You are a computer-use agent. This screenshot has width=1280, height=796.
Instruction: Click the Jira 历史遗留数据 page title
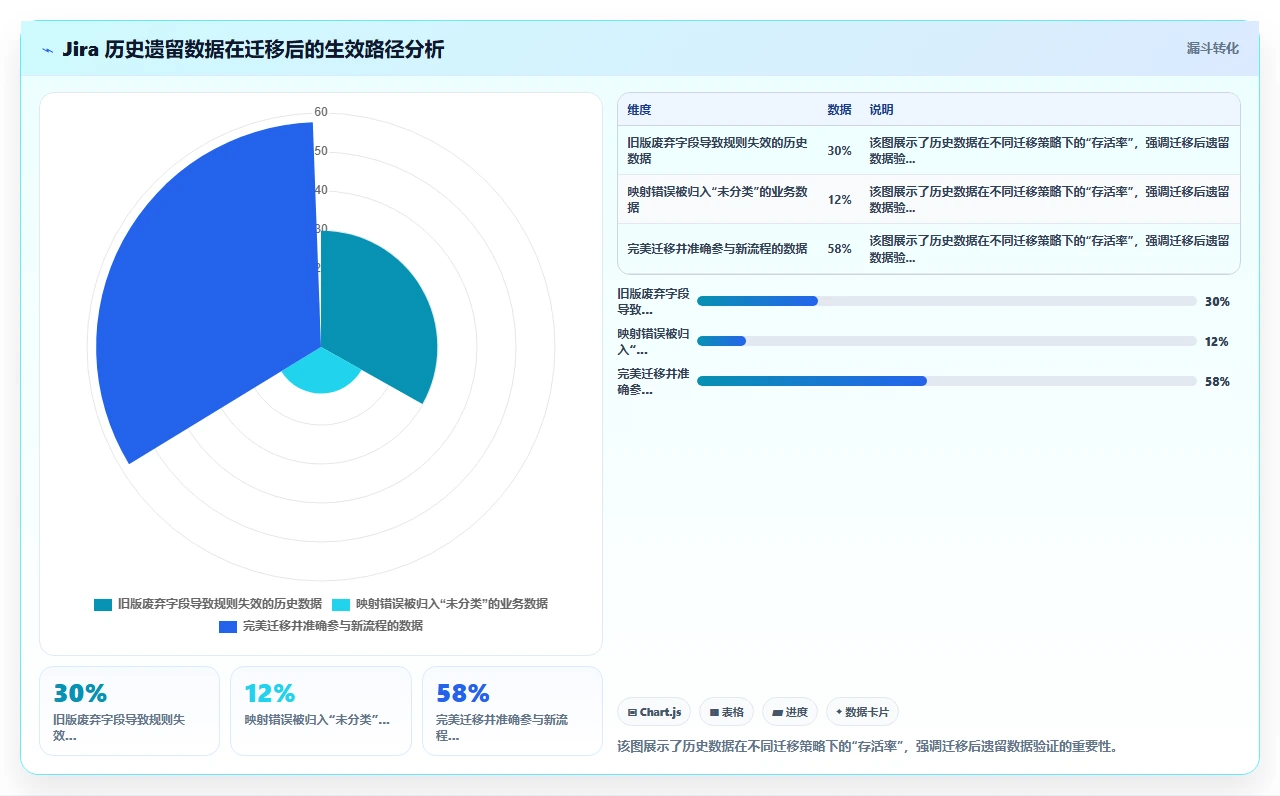[253, 50]
